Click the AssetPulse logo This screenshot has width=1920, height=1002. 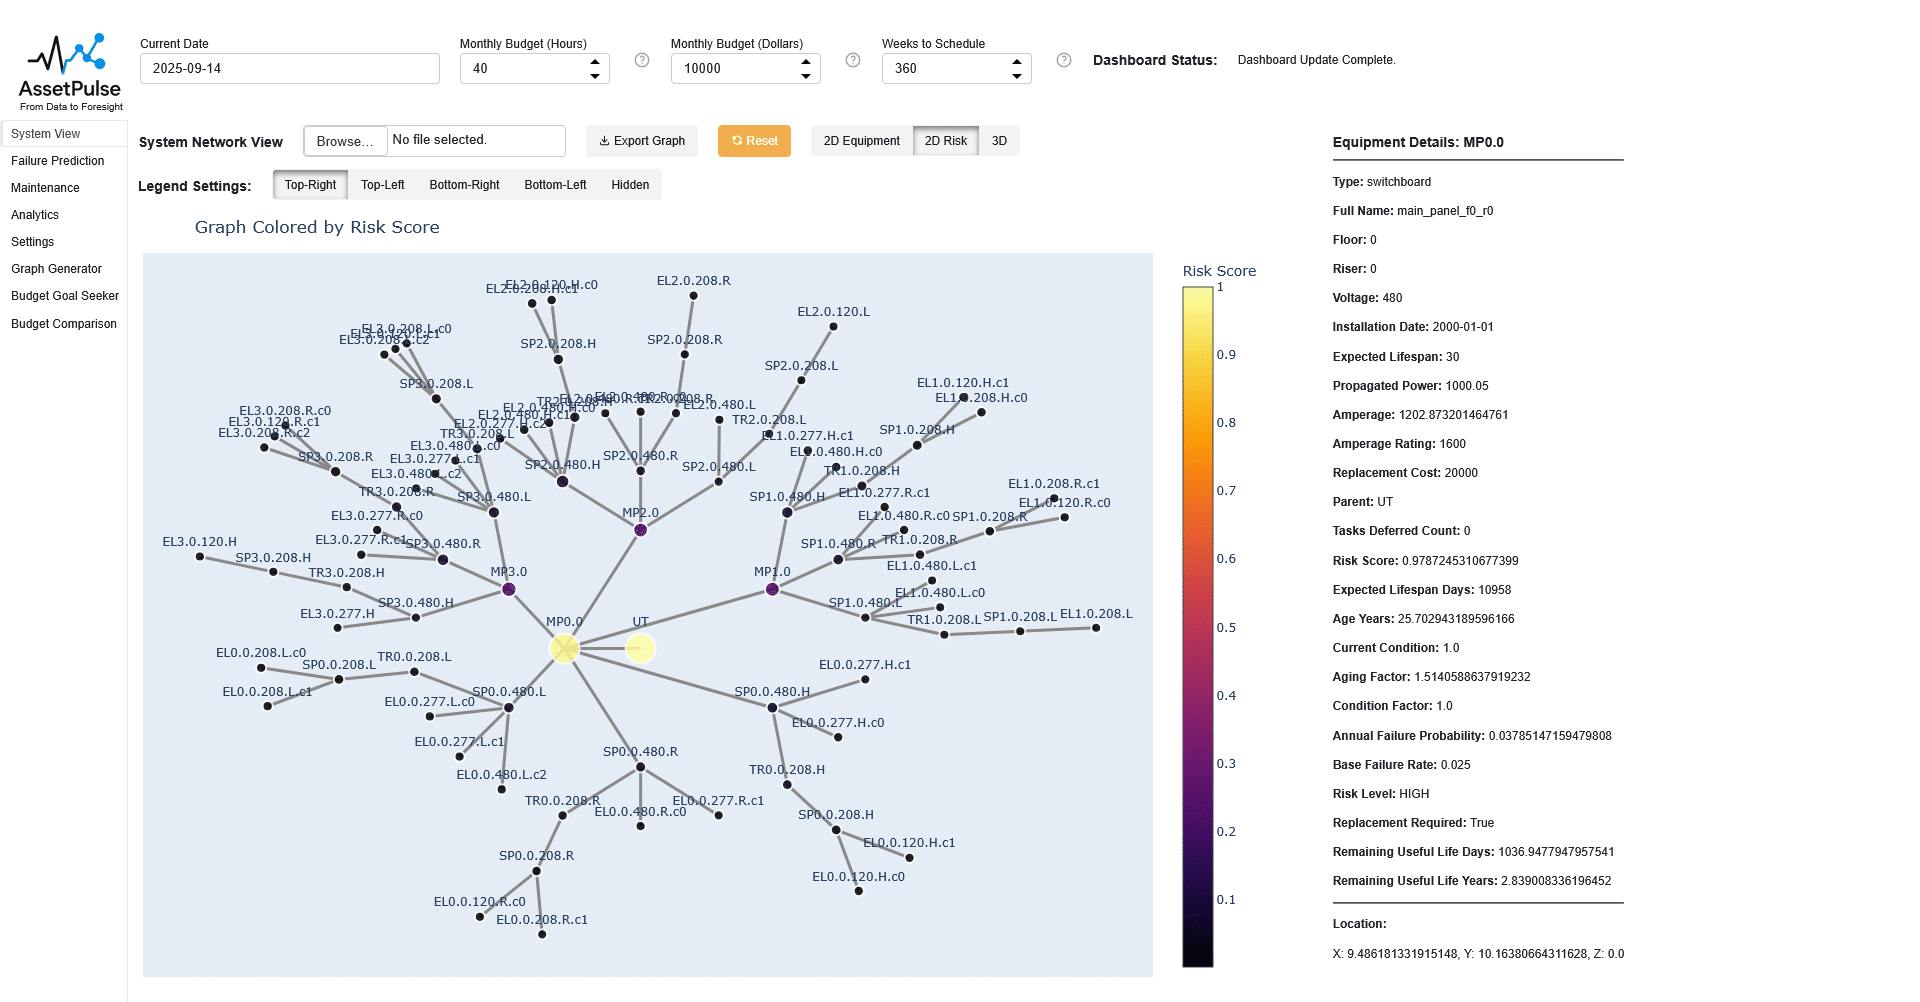click(70, 72)
